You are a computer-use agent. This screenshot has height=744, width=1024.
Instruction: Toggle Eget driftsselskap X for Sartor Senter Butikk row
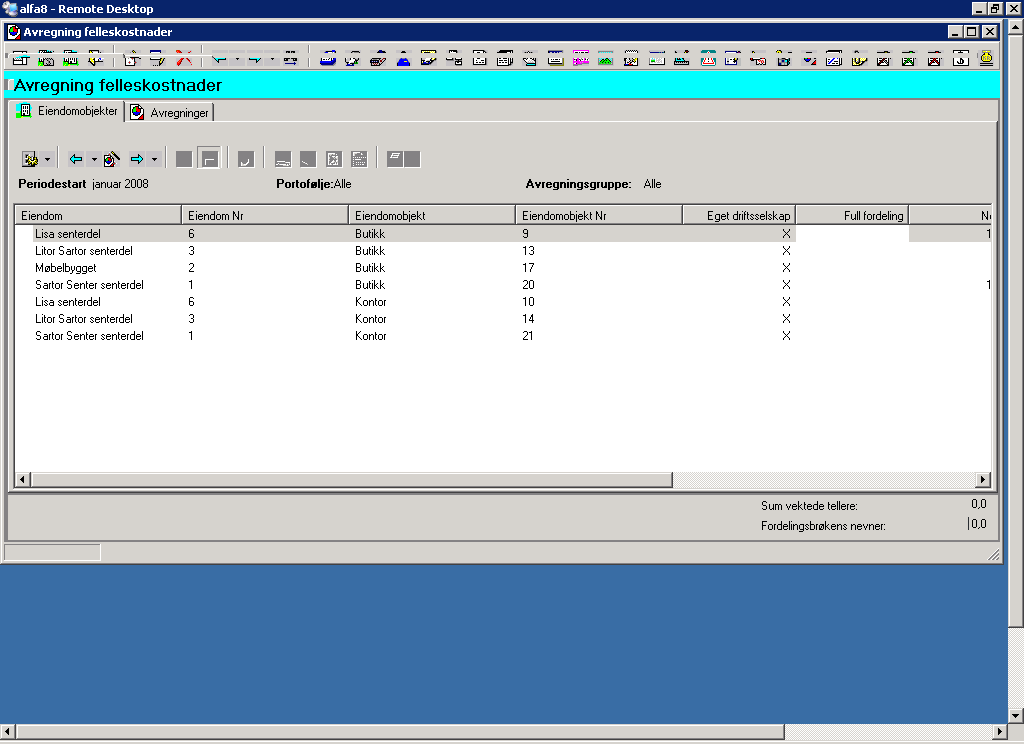(x=786, y=285)
